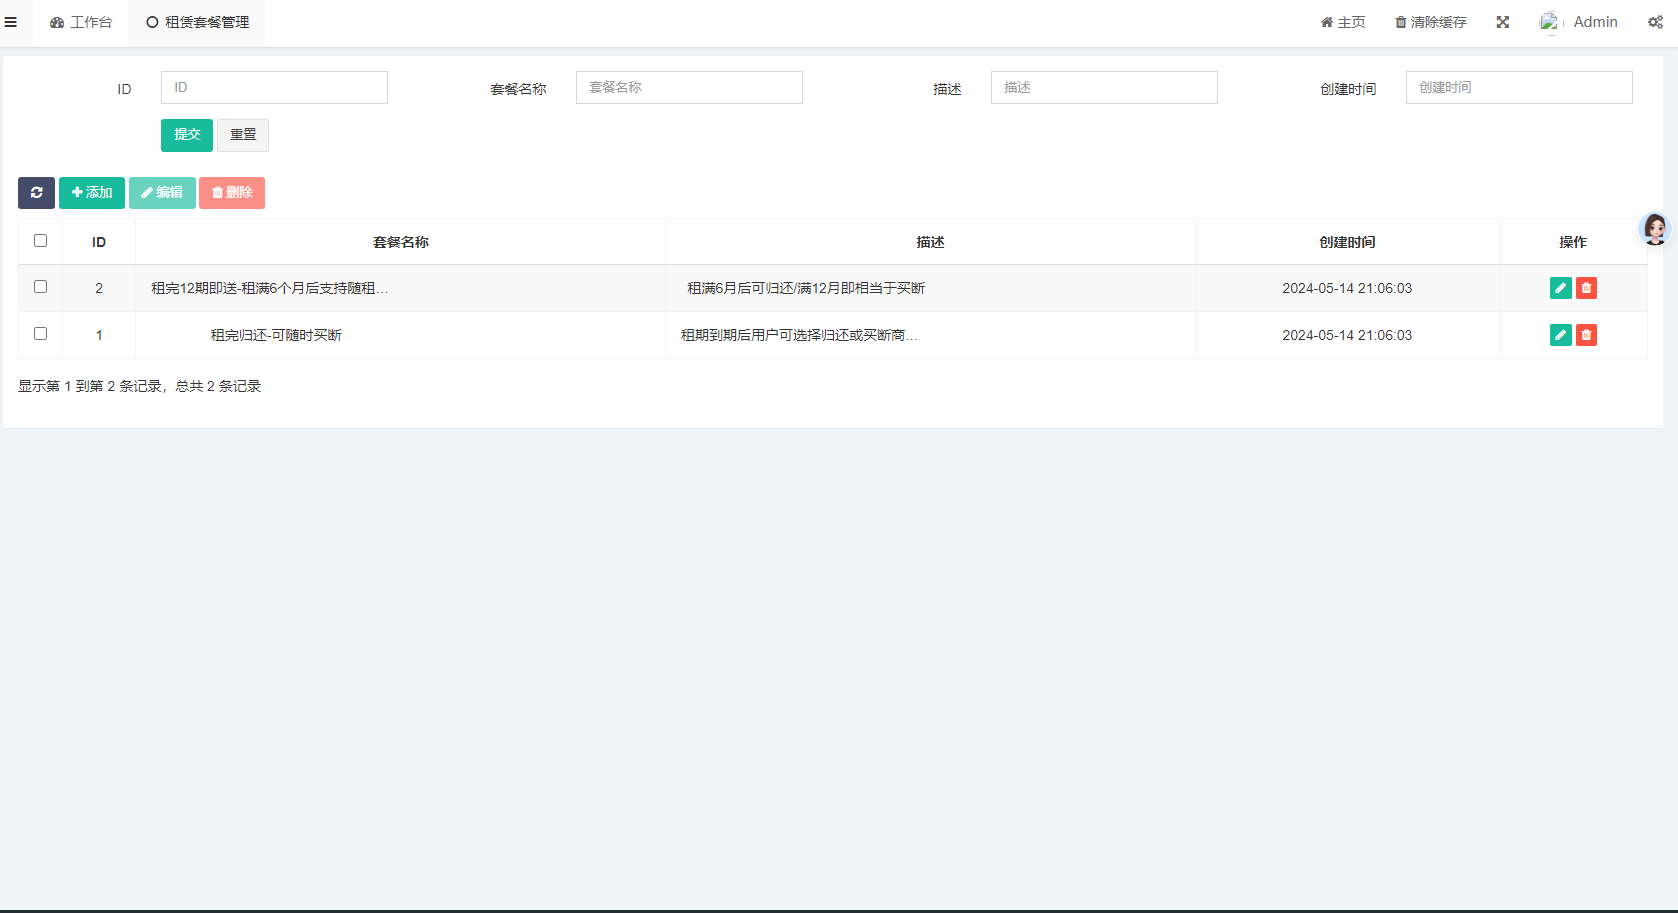Click the refresh table icon button
Image resolution: width=1678 pixels, height=913 pixels.
[36, 193]
